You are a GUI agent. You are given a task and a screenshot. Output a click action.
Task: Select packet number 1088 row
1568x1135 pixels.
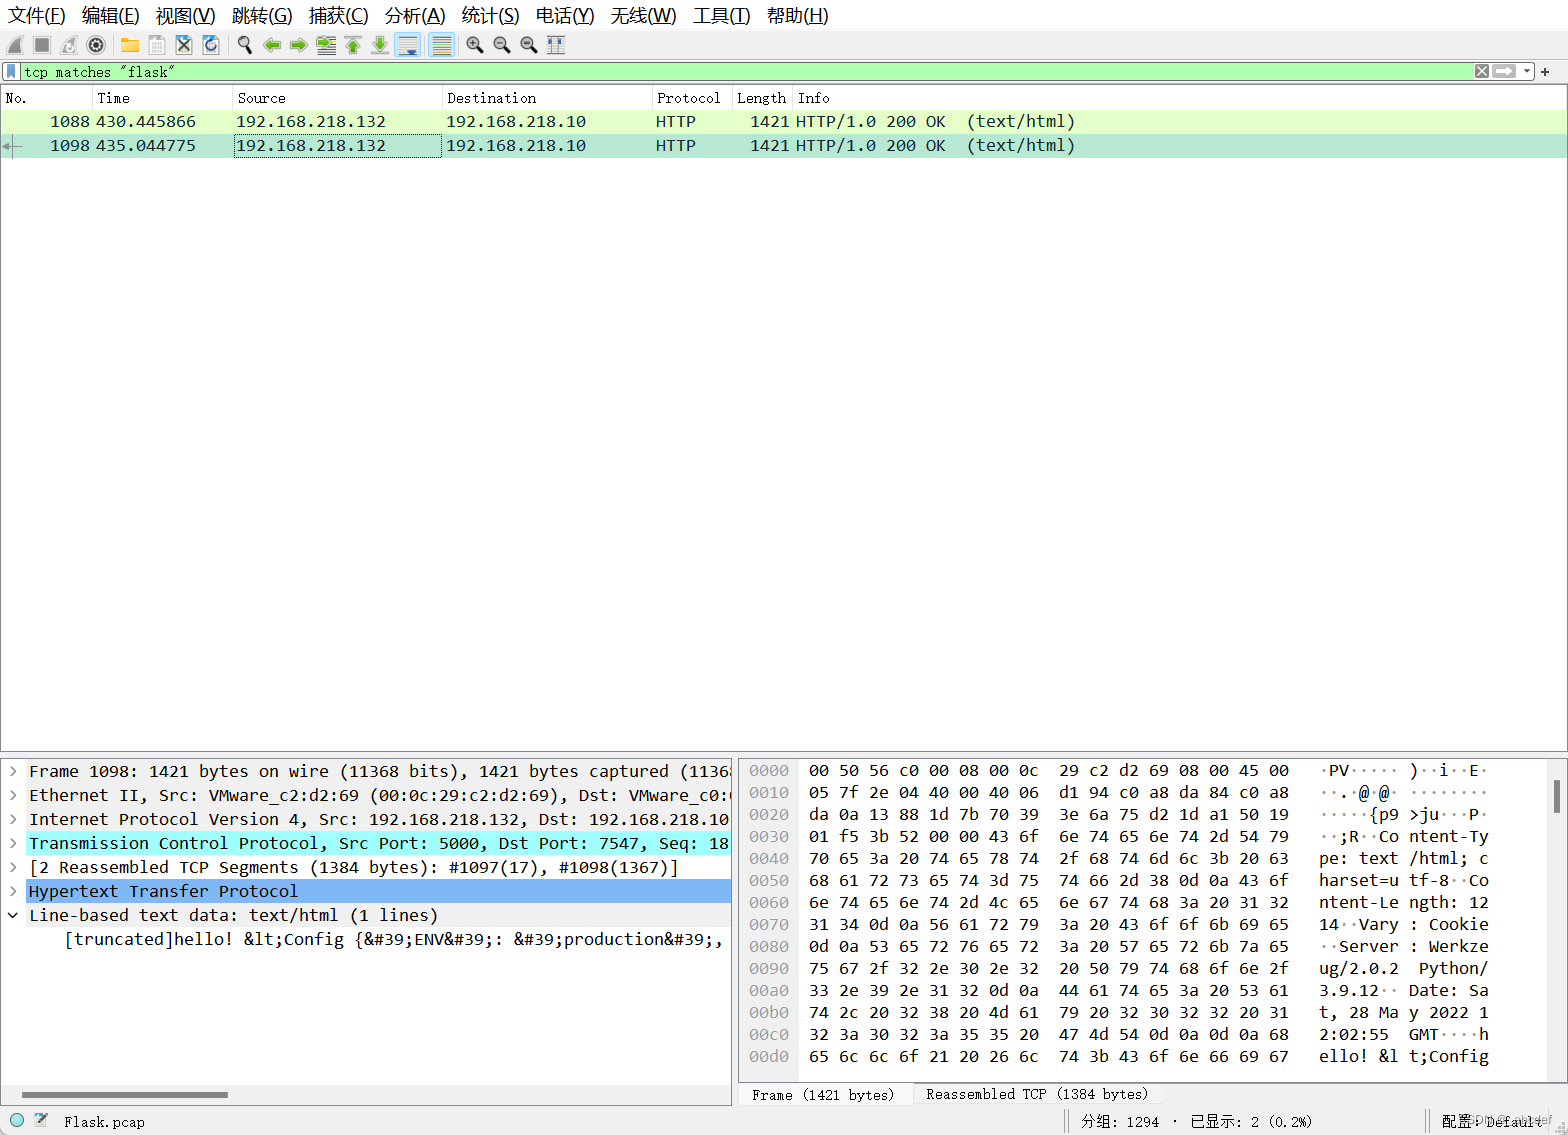[x=784, y=121]
